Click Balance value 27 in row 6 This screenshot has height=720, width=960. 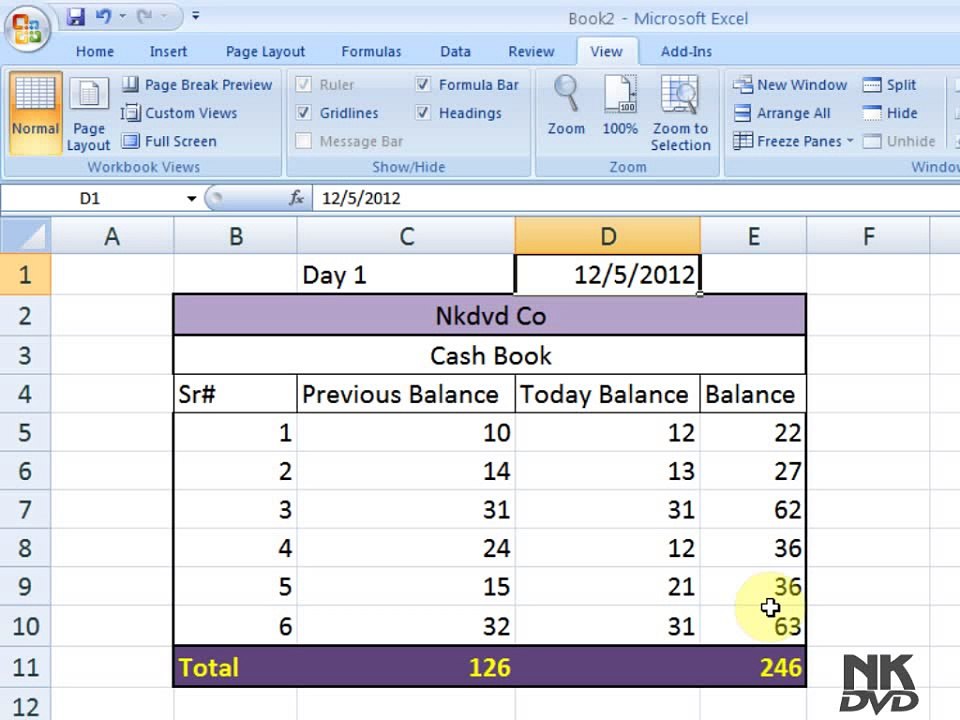[x=753, y=471]
